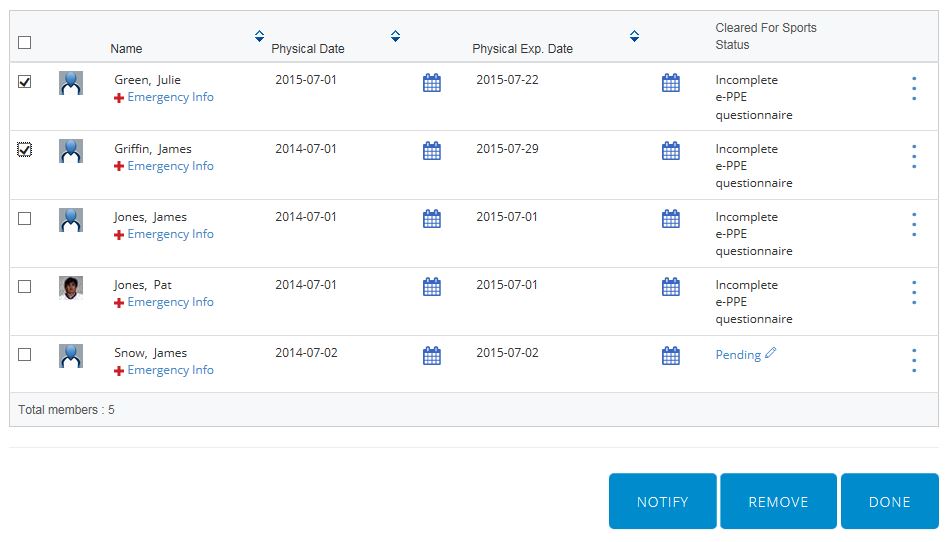
Task: Open more options menu for James Snow
Action: [914, 360]
